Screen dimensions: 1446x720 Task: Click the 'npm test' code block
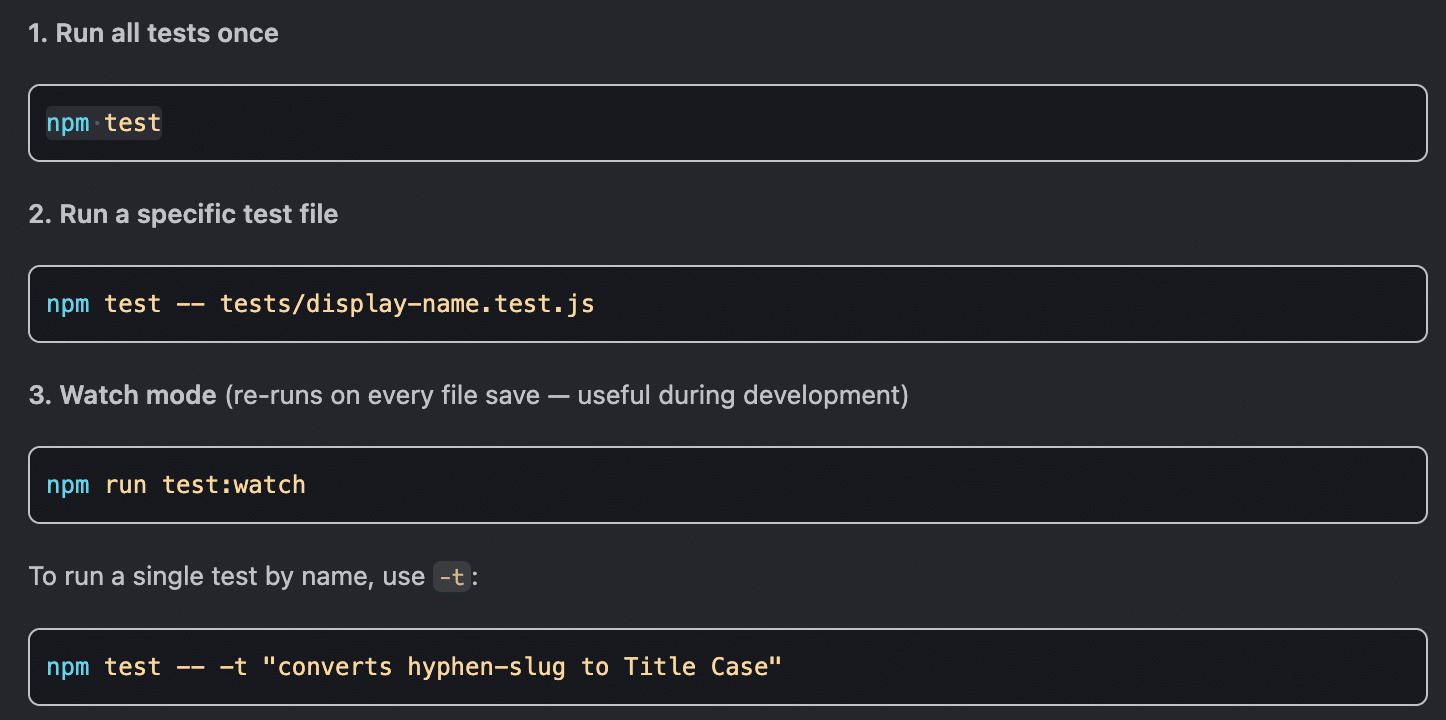727,123
